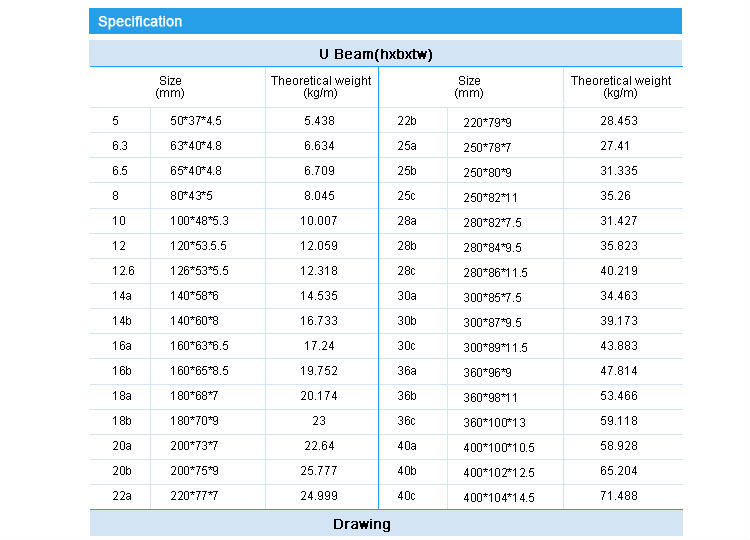This screenshot has height=540, width=750.
Task: Click the 5.438 weight value
Action: click(320, 121)
